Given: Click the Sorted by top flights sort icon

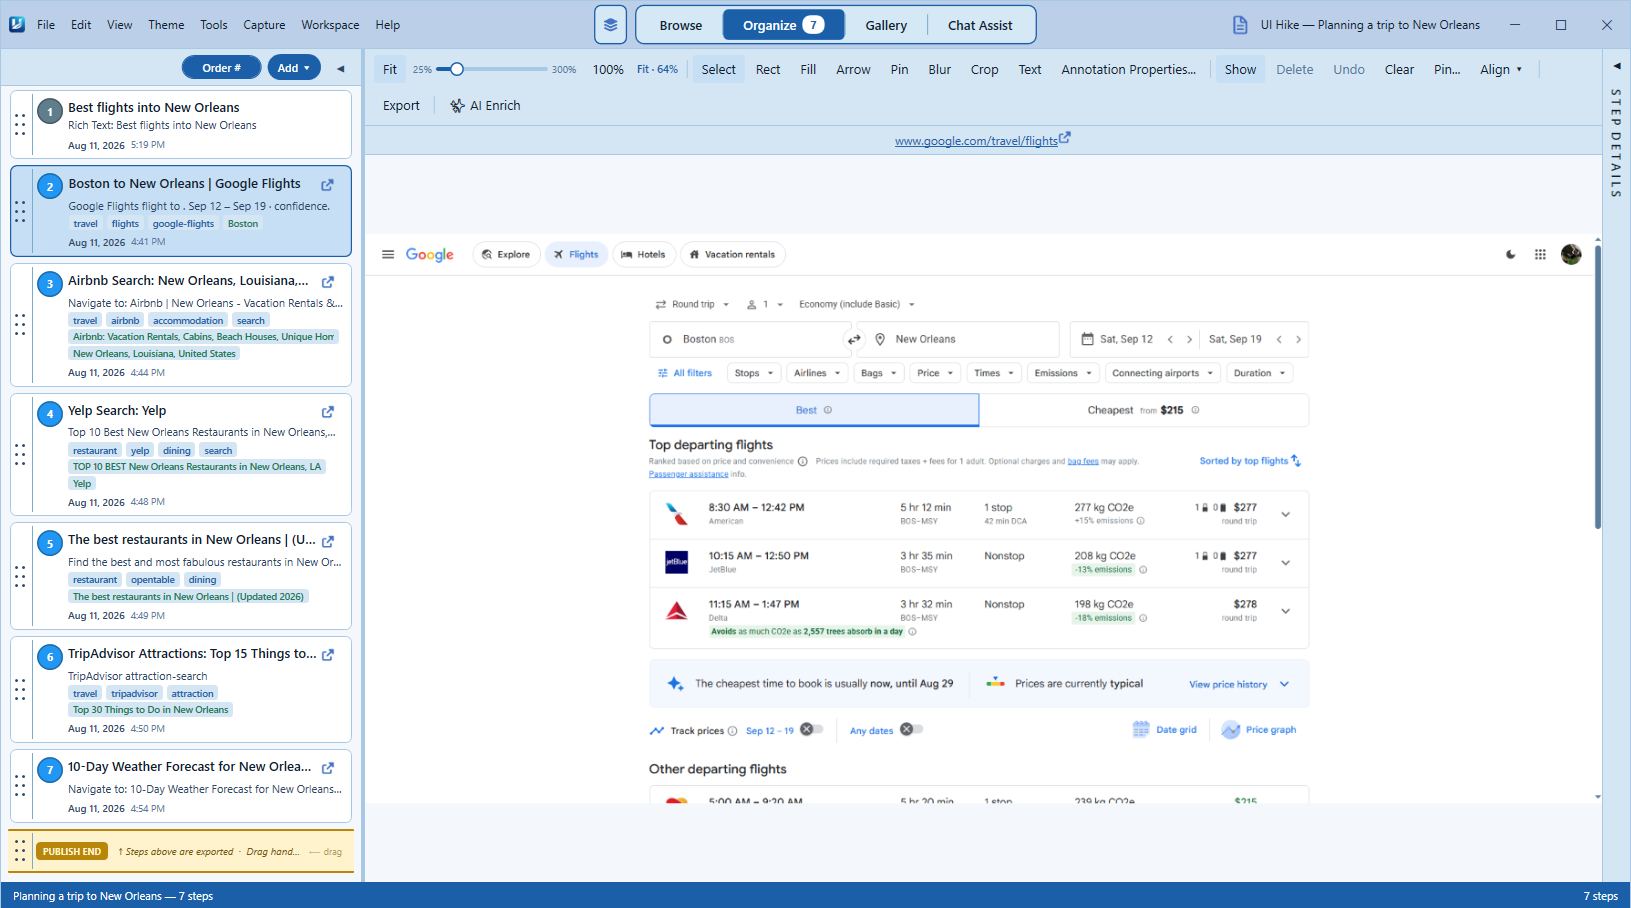Looking at the screenshot, I should [1296, 461].
